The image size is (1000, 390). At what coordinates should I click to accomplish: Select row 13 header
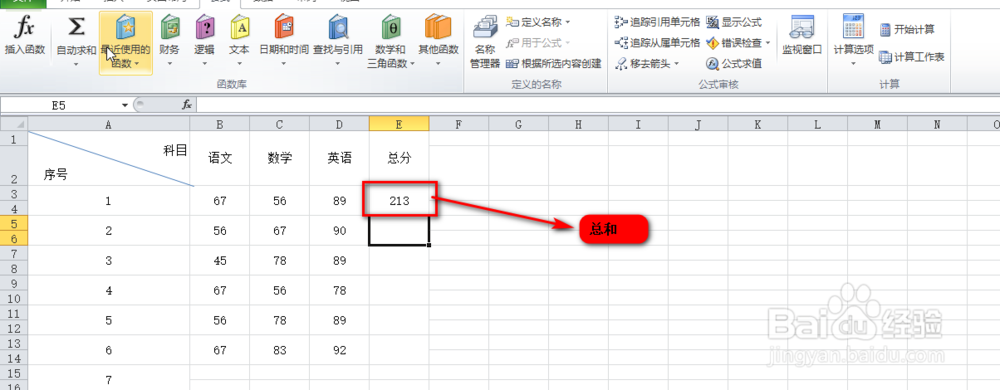coord(14,343)
